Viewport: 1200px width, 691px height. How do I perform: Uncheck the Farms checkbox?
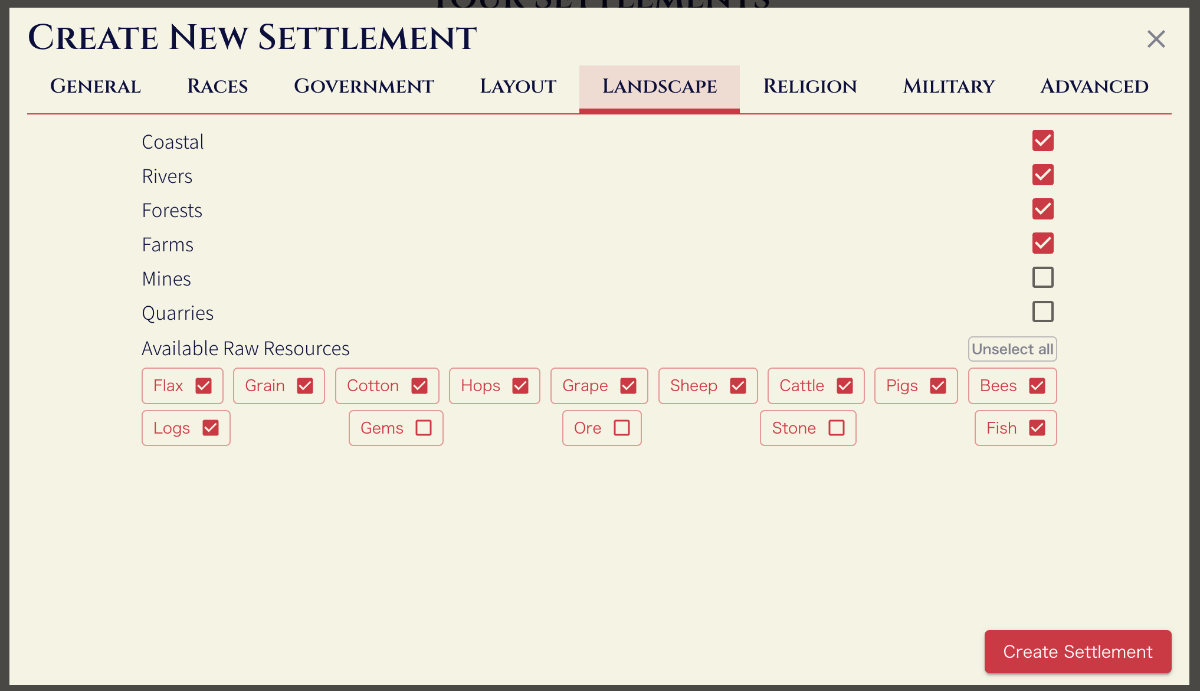pyautogui.click(x=1043, y=243)
